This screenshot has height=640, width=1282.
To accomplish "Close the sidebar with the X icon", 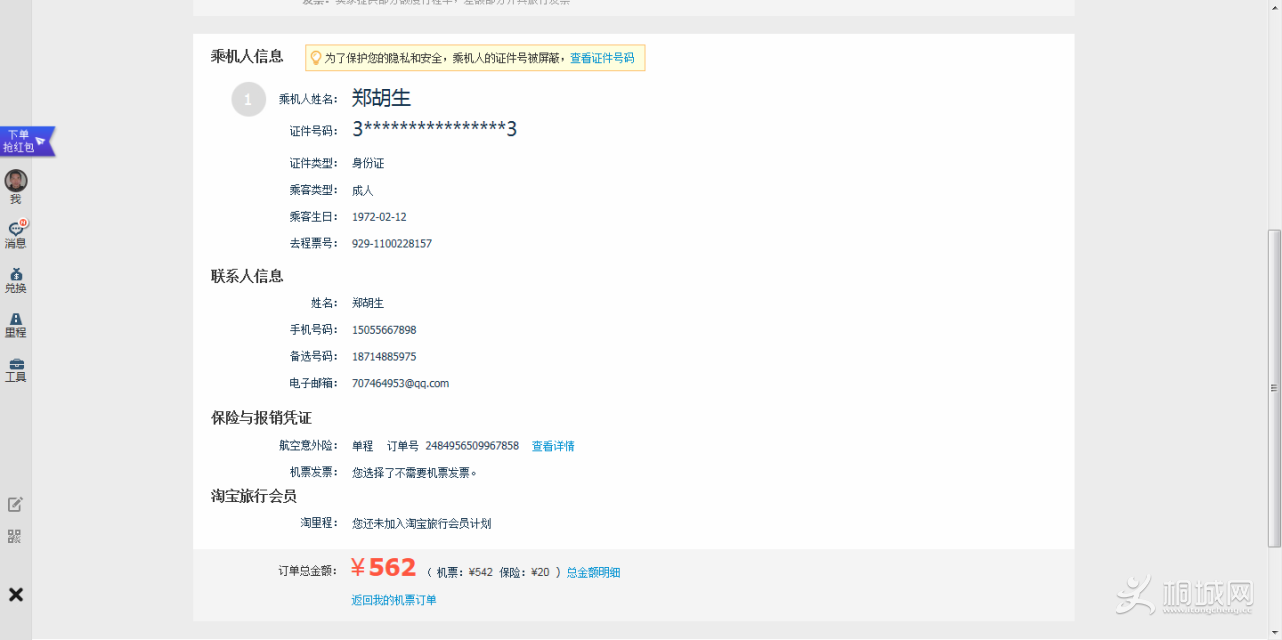I will point(16,595).
